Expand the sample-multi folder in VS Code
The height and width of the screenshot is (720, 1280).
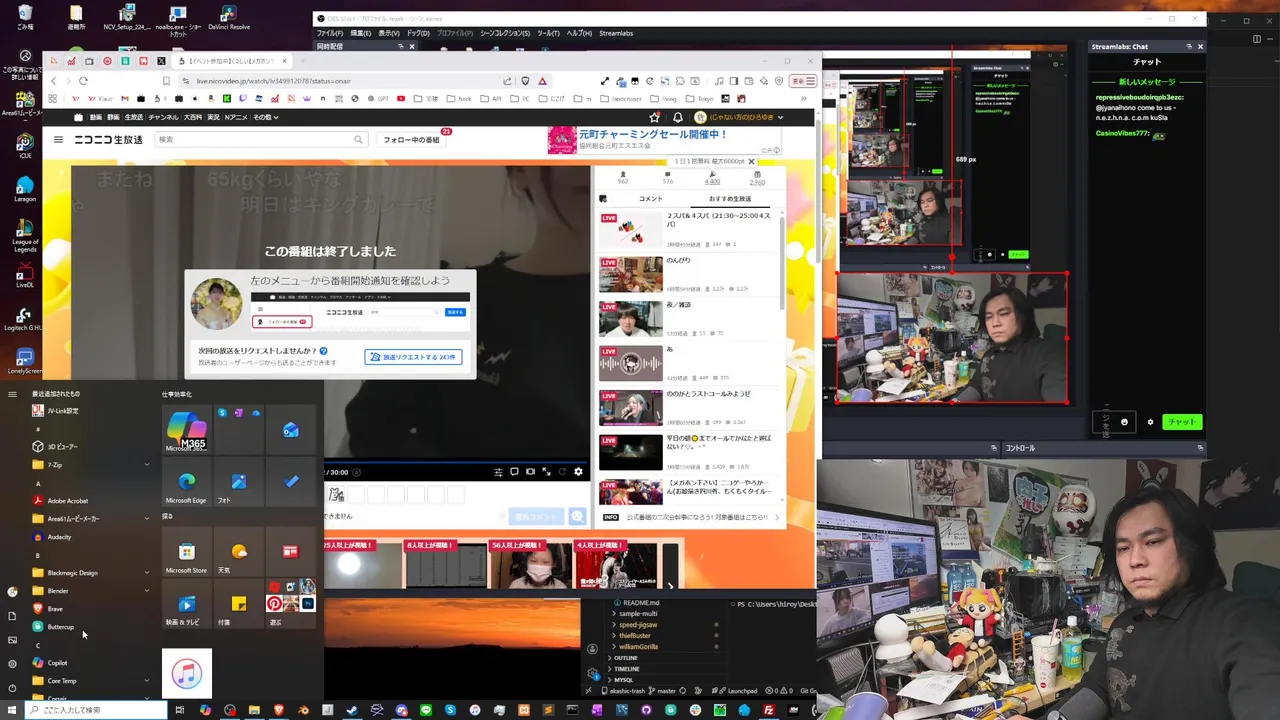[638, 614]
